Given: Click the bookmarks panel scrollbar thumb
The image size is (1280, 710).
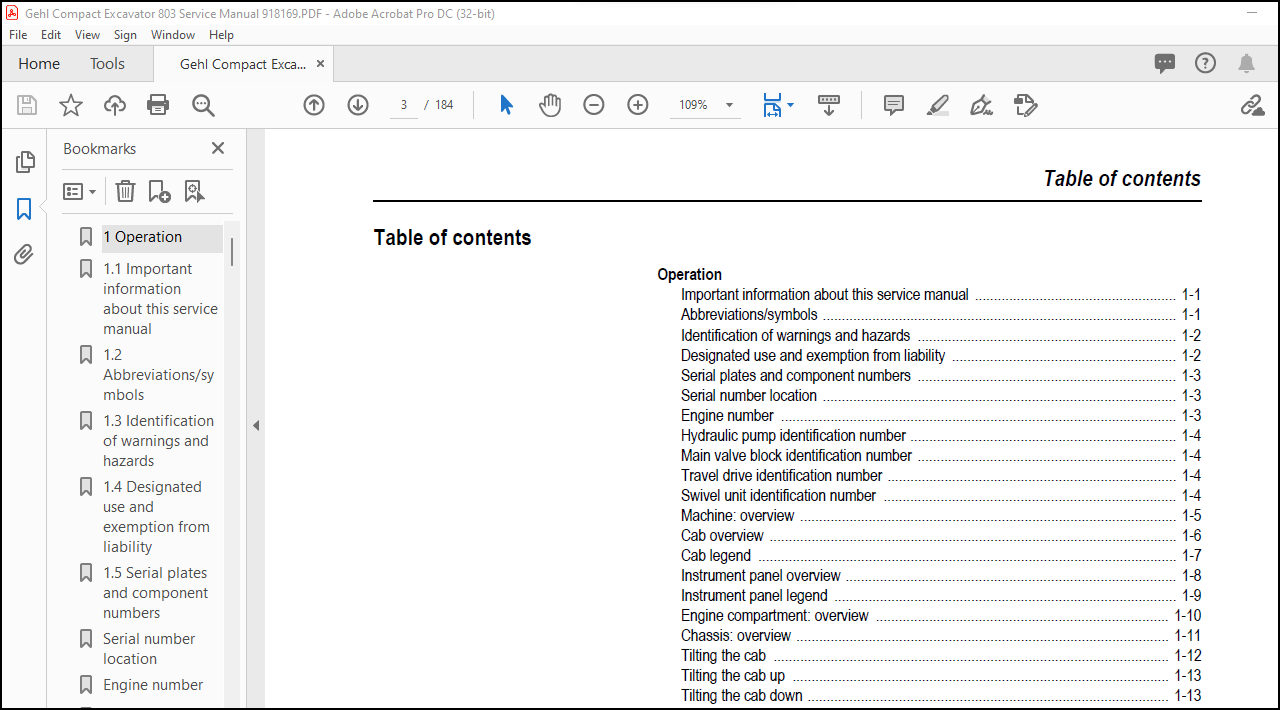Looking at the screenshot, I should 232,251.
